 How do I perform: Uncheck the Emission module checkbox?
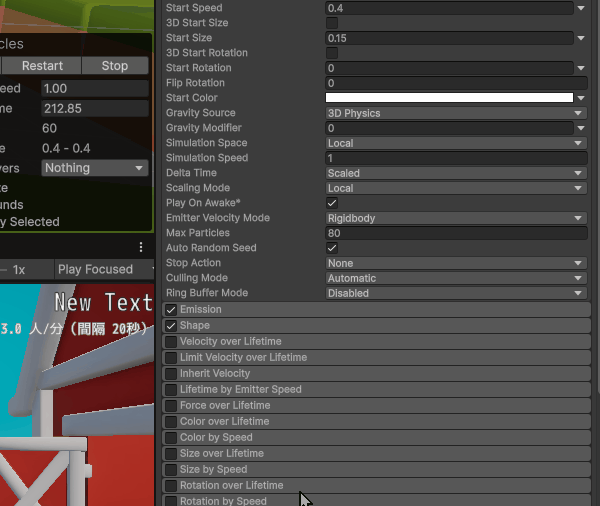pyautogui.click(x=171, y=310)
